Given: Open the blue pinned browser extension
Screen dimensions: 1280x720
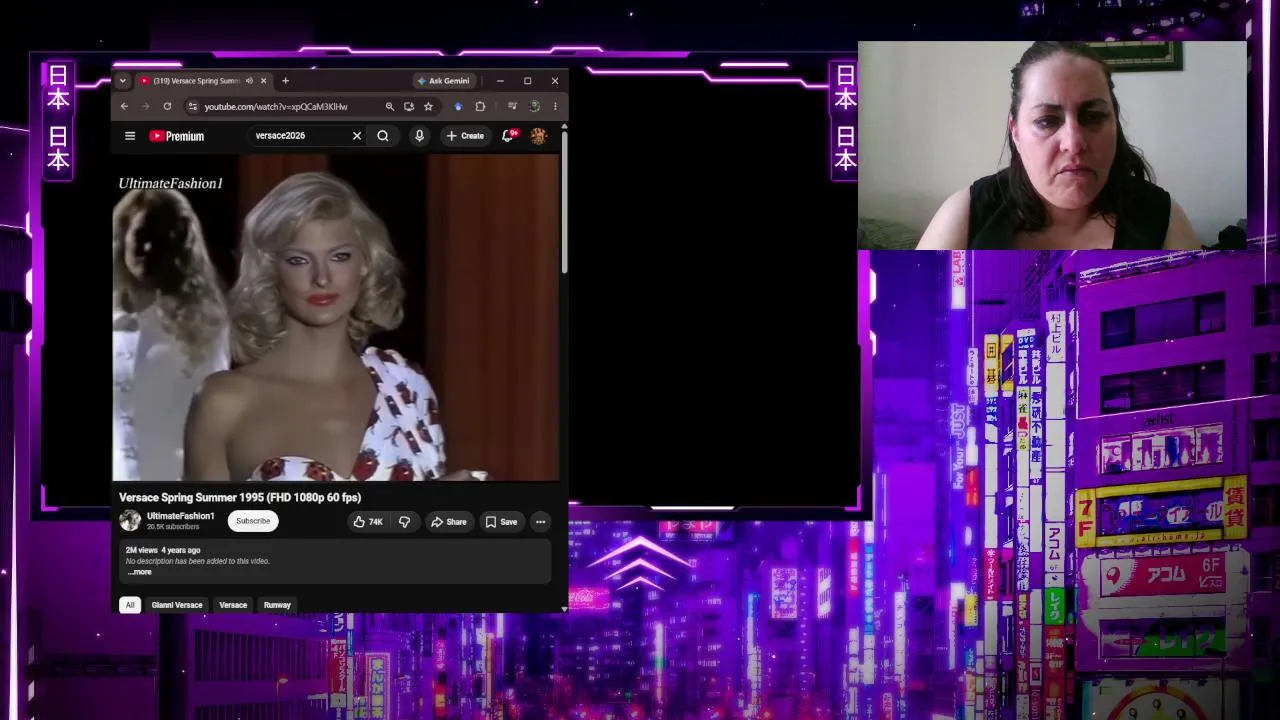Looking at the screenshot, I should point(458,106).
